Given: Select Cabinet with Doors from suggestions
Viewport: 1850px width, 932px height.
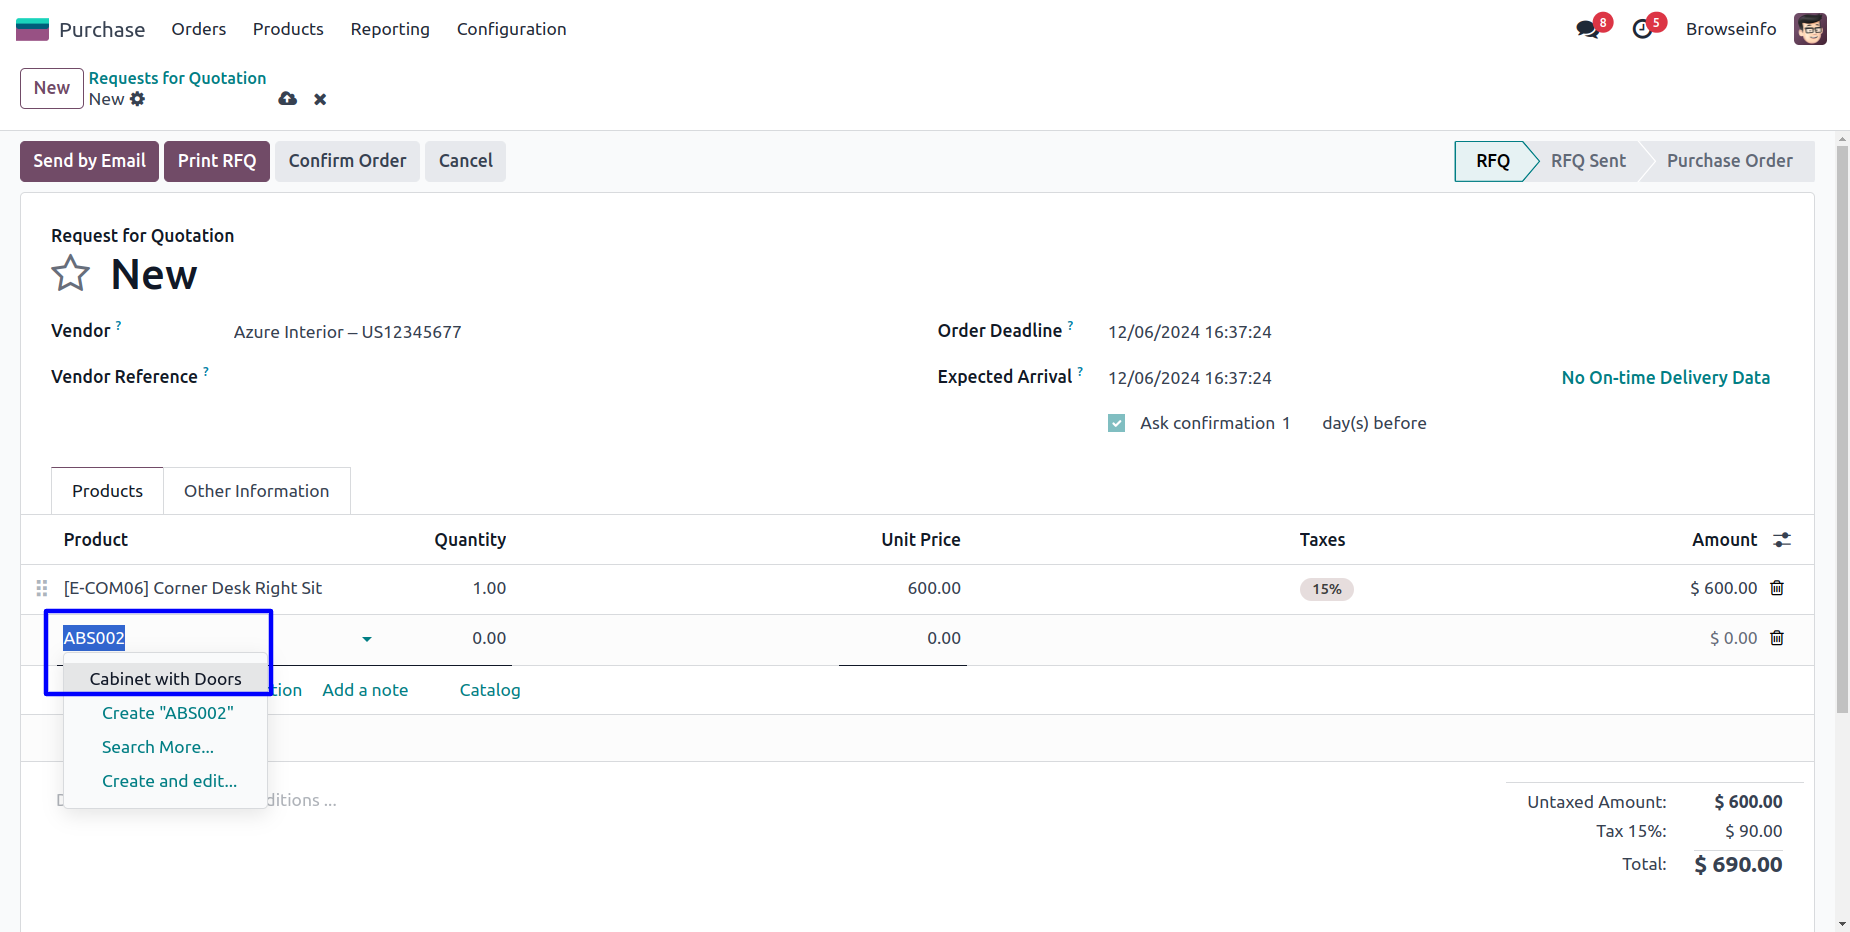Looking at the screenshot, I should pyautogui.click(x=166, y=679).
